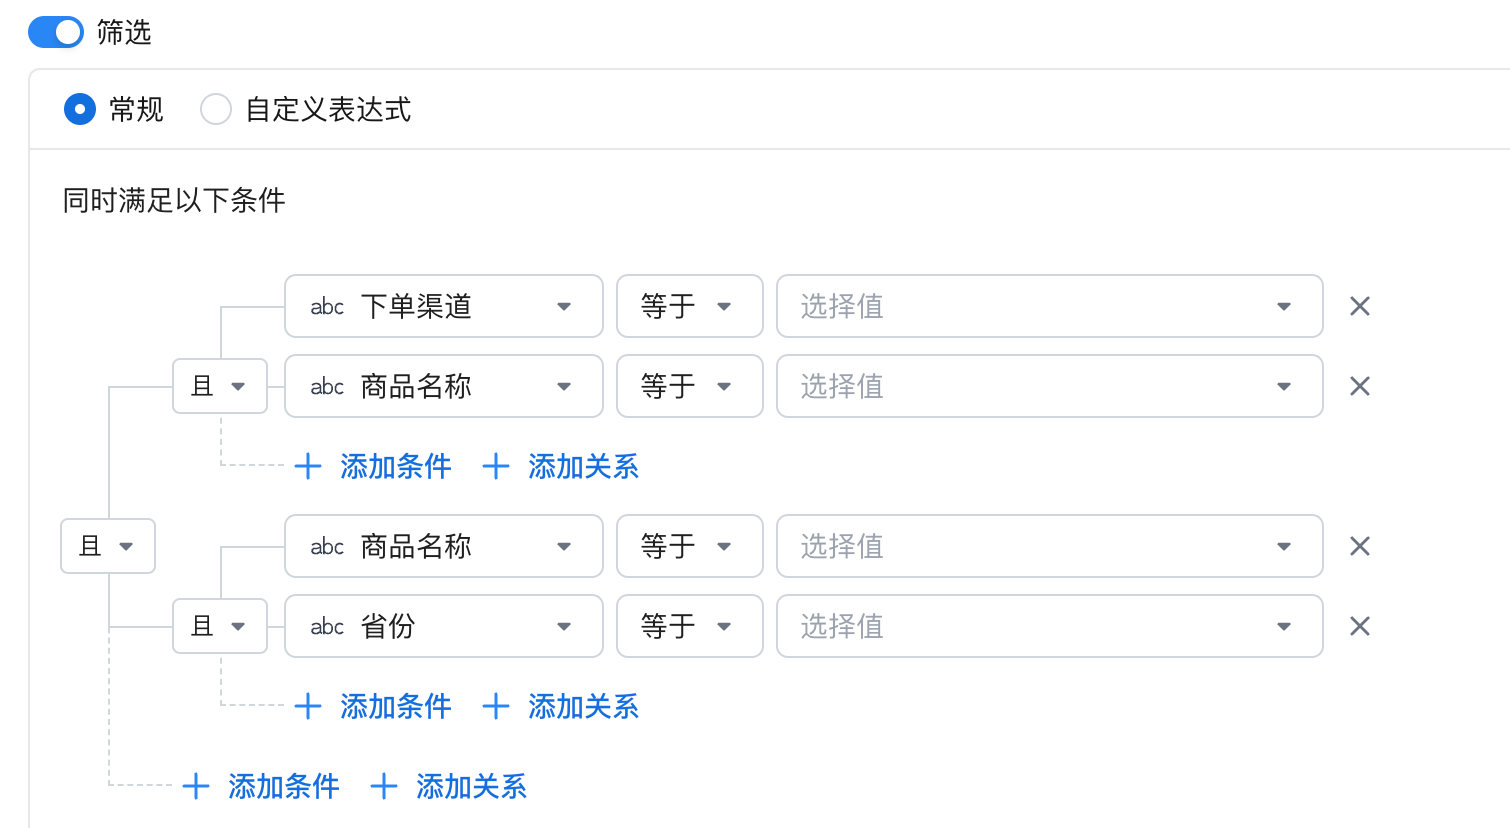Click the plus icon beside the bottom-most 添加关系

coord(384,786)
